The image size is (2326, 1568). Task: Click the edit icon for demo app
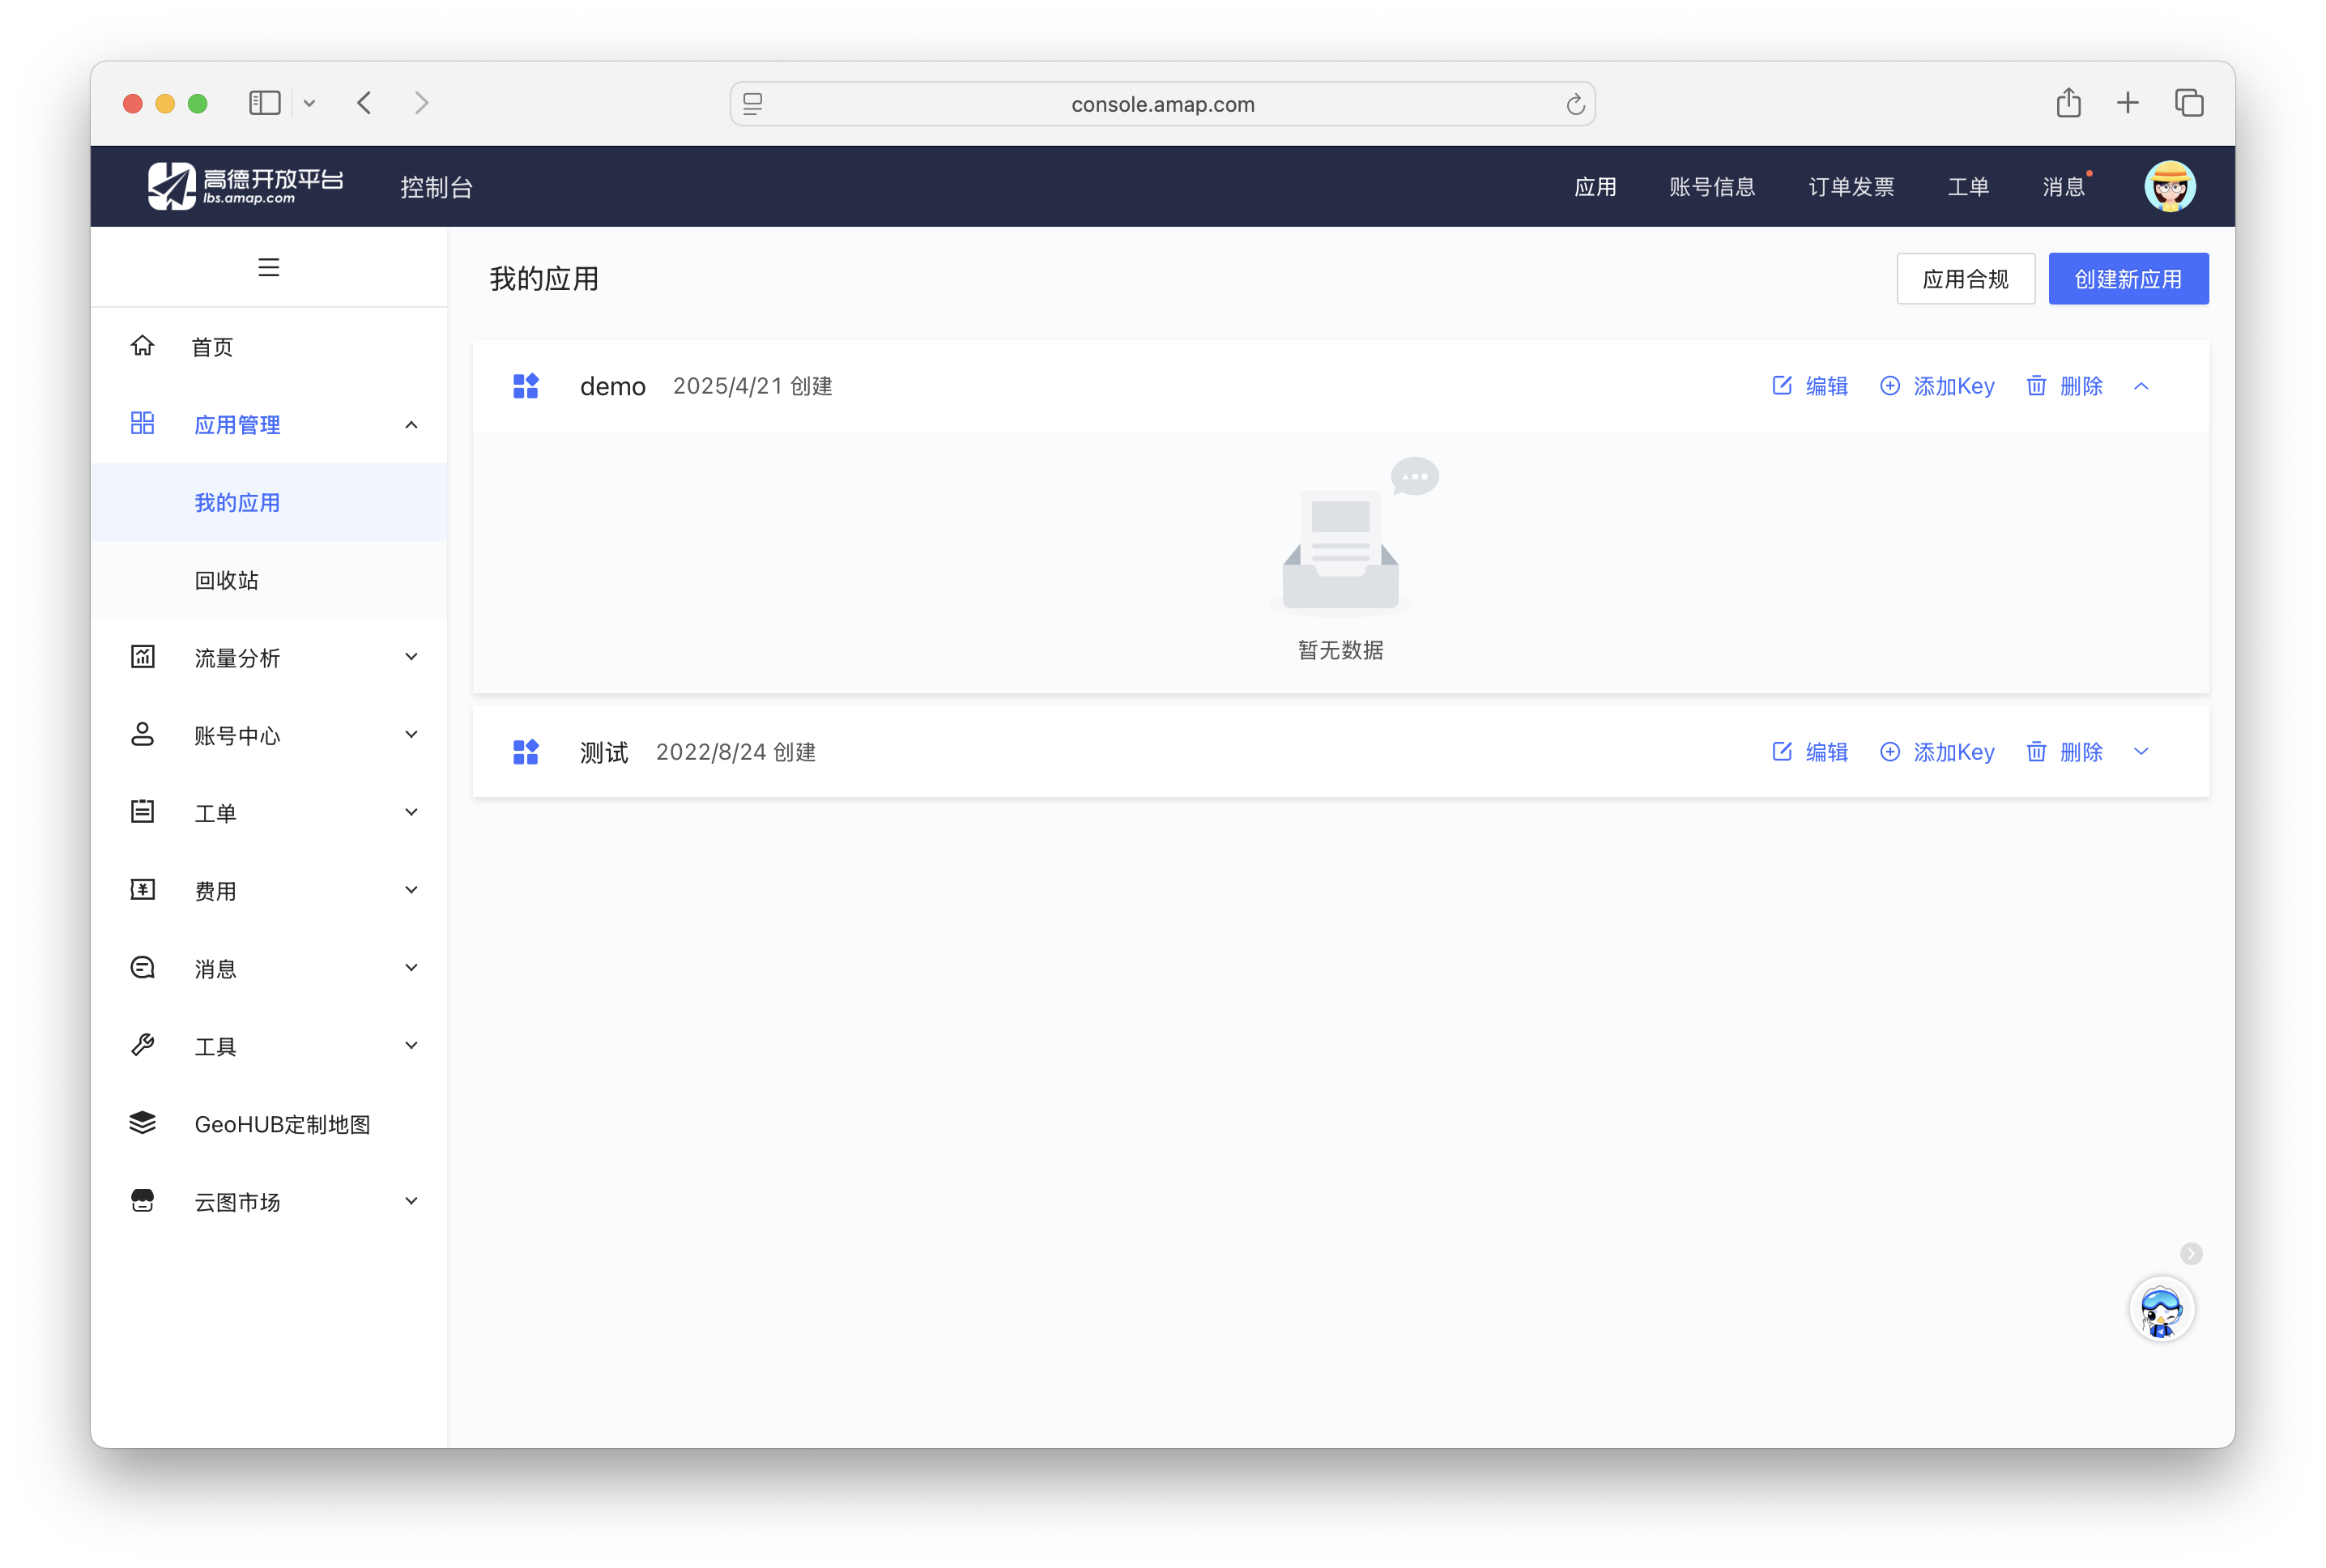(1782, 386)
